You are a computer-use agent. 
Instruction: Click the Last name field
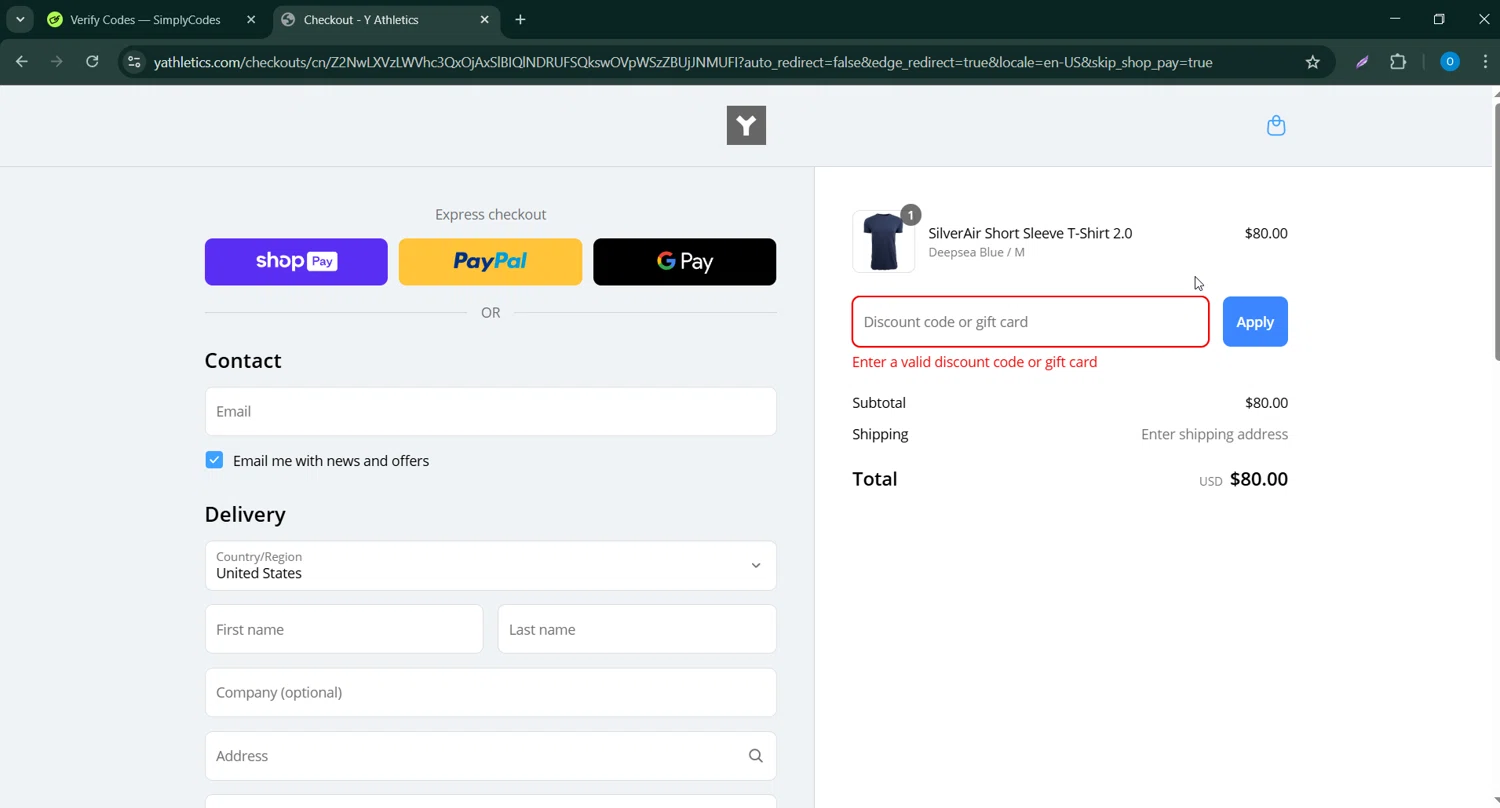click(637, 629)
